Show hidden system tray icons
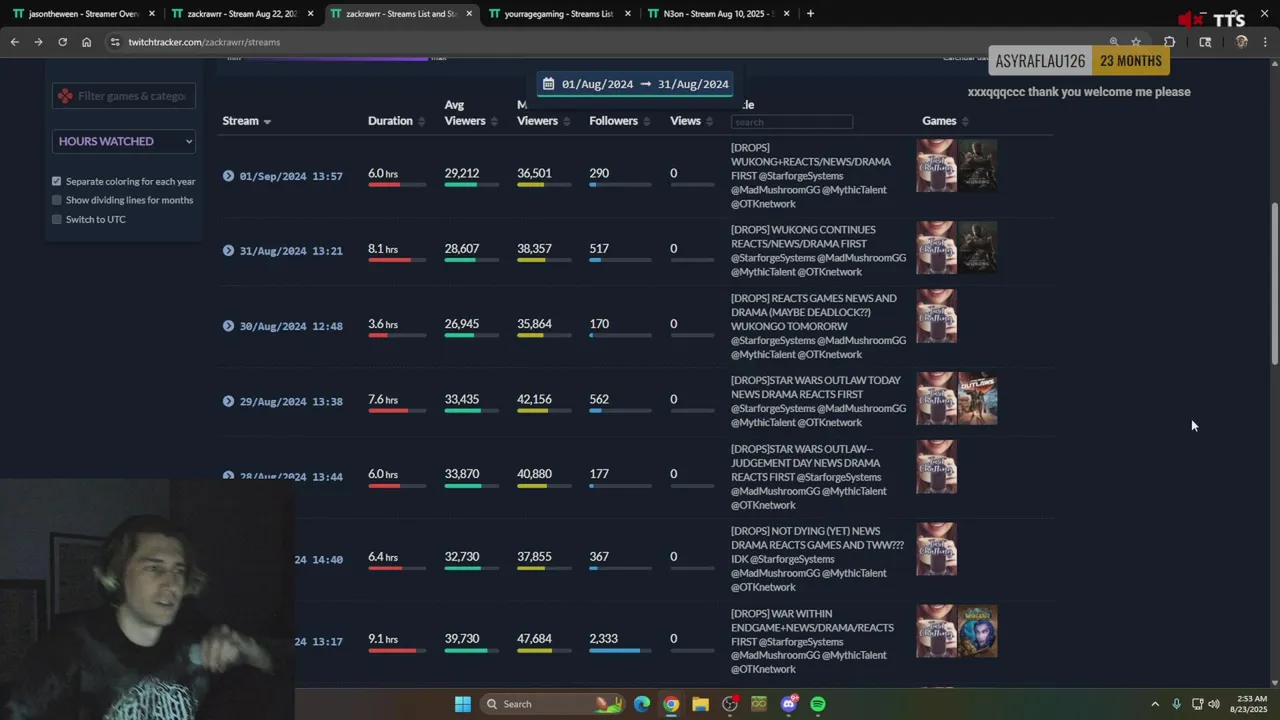Viewport: 1280px width, 720px height. pyautogui.click(x=1155, y=704)
